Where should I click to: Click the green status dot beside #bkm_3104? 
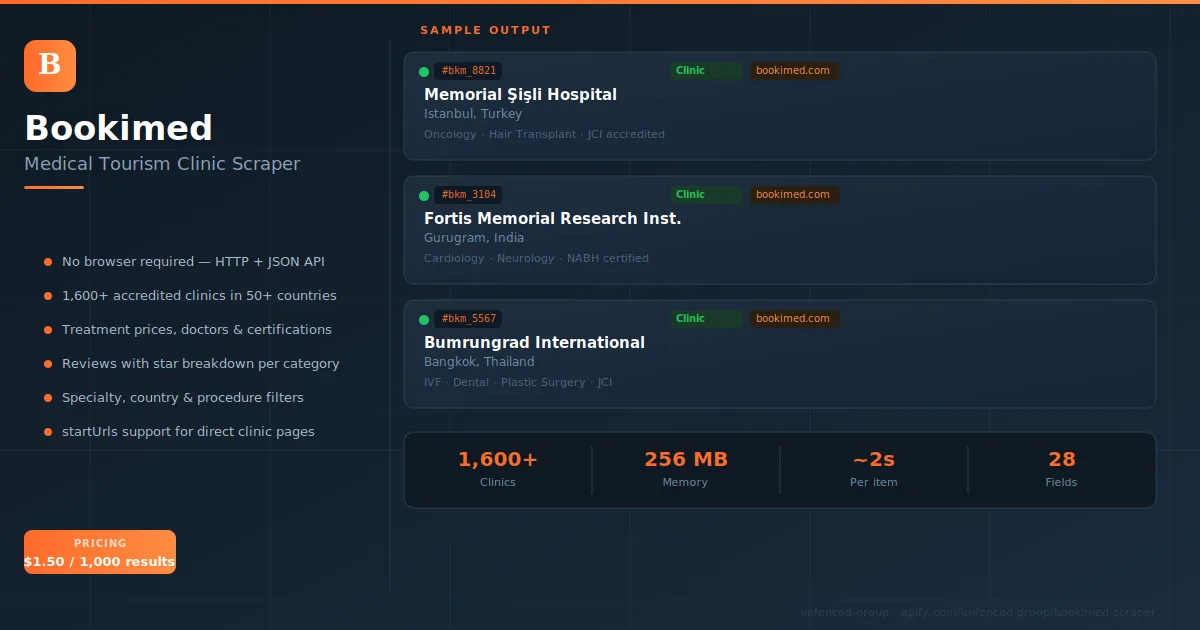point(424,195)
